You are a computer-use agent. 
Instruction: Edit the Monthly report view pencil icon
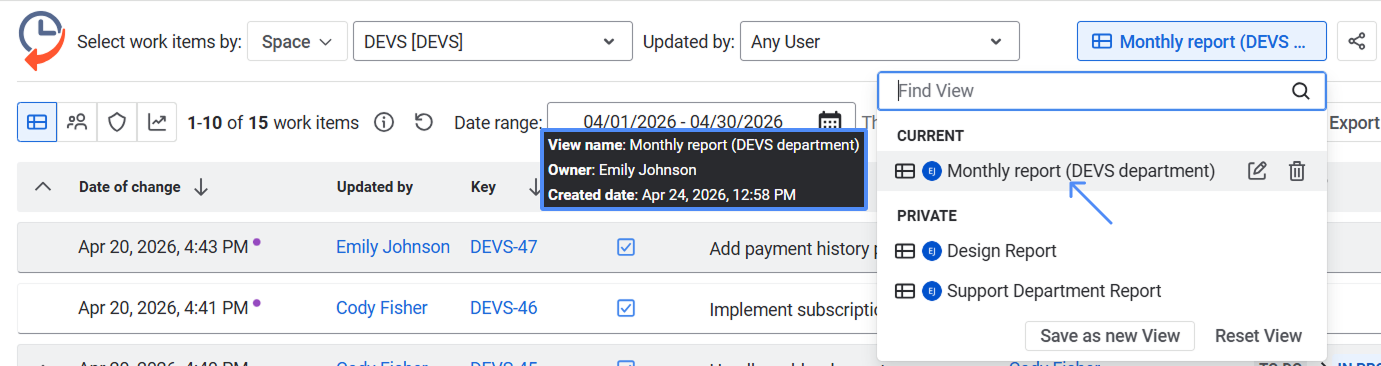click(x=1257, y=171)
